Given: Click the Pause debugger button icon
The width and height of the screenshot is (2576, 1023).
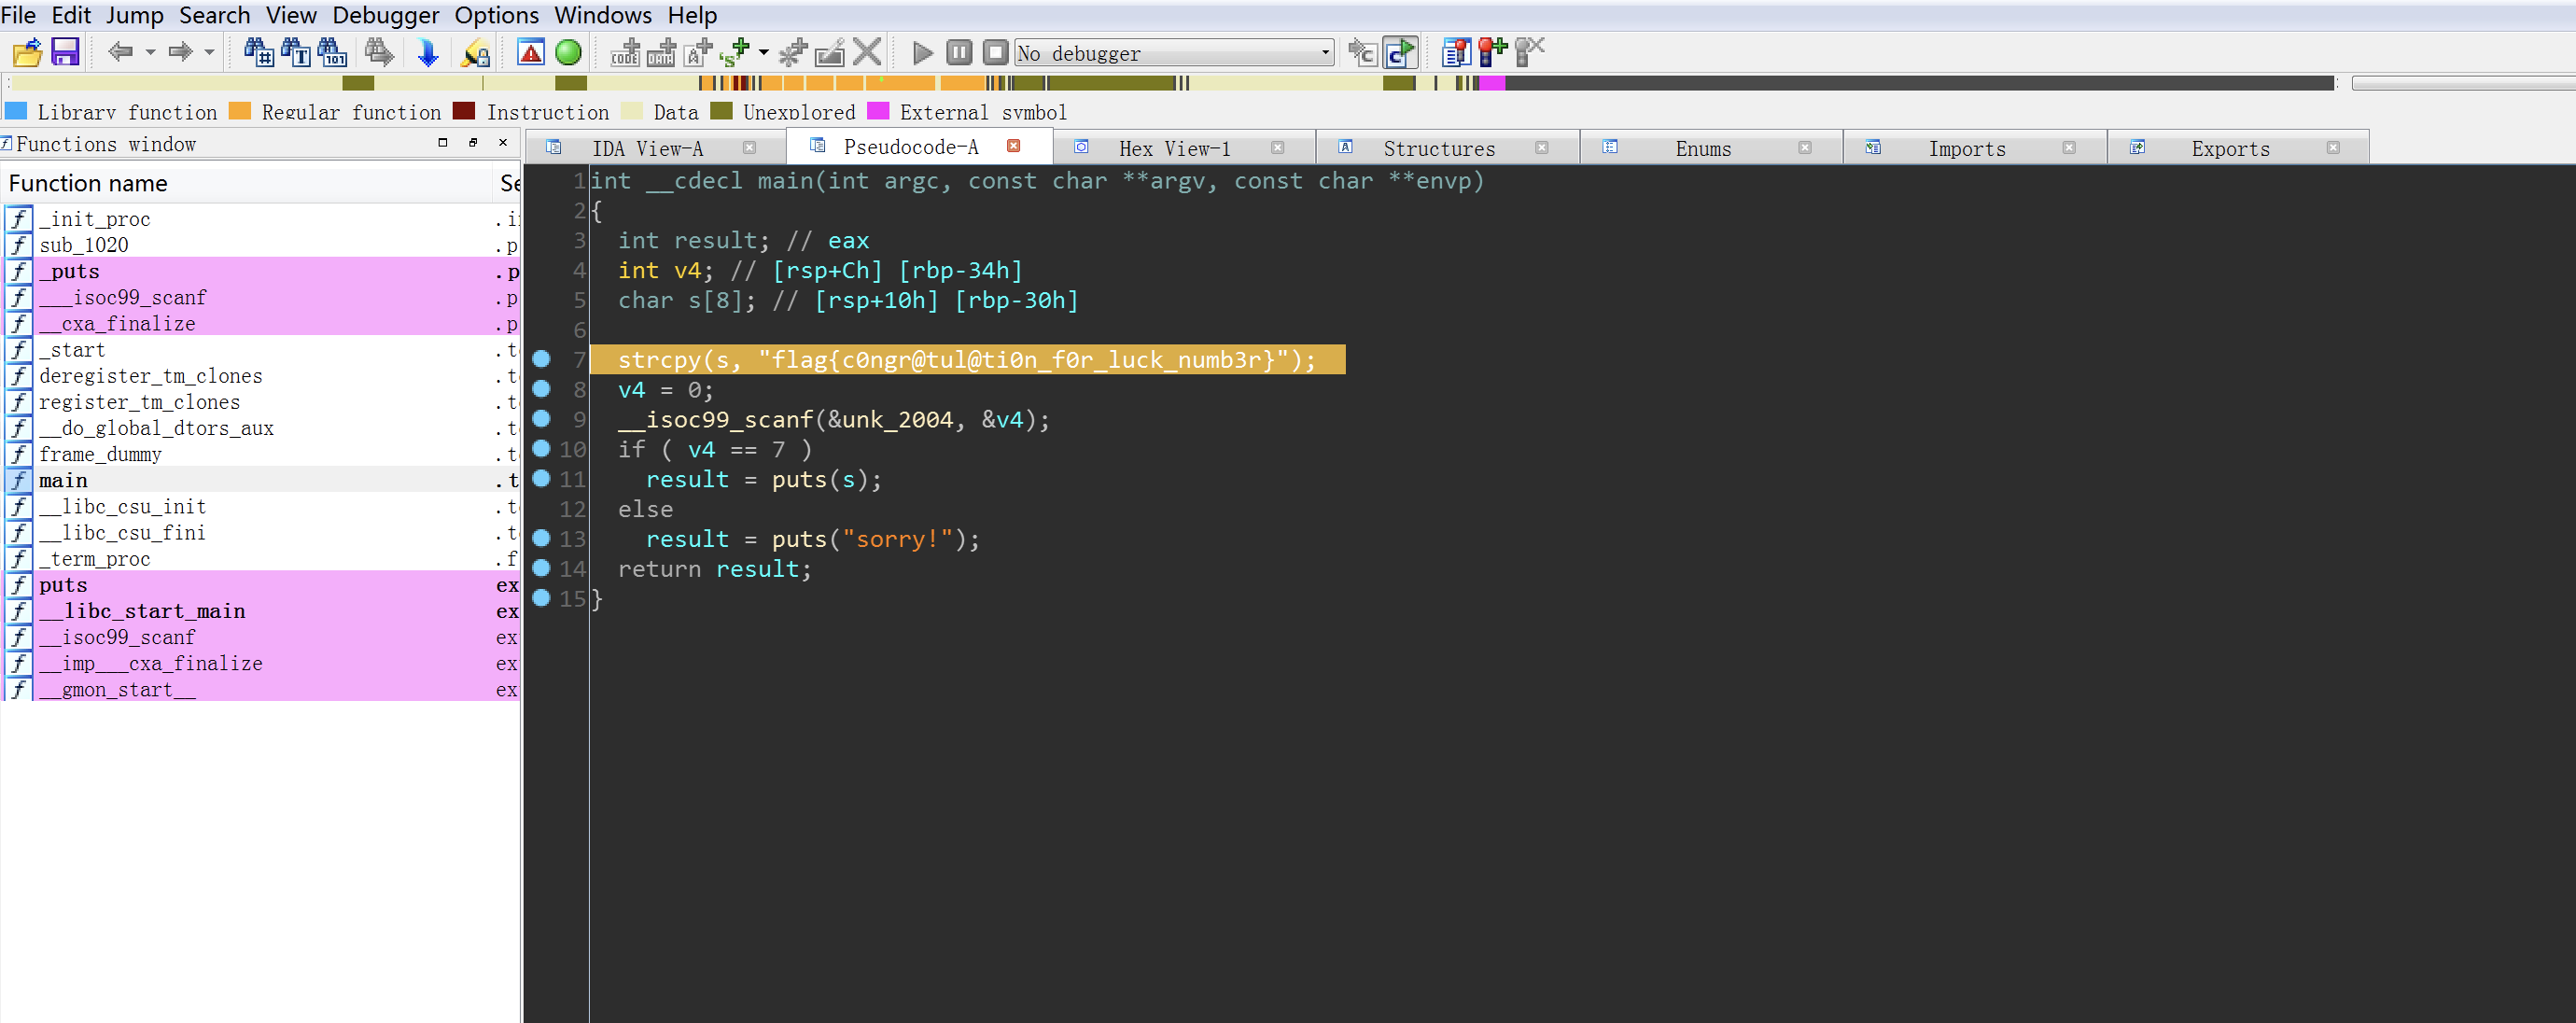Looking at the screenshot, I should coord(958,52).
